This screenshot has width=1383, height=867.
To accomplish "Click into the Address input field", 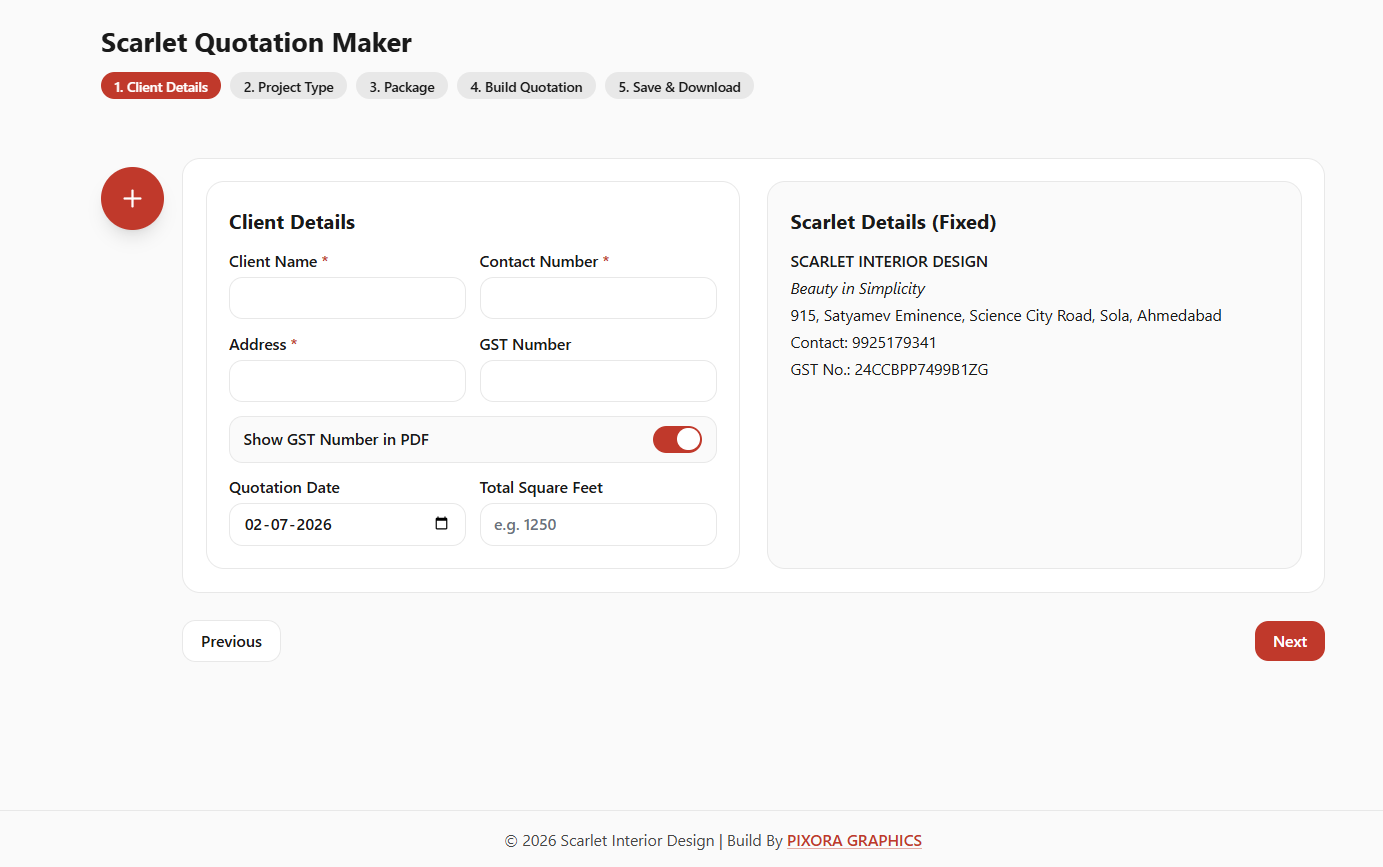I will pos(347,381).
